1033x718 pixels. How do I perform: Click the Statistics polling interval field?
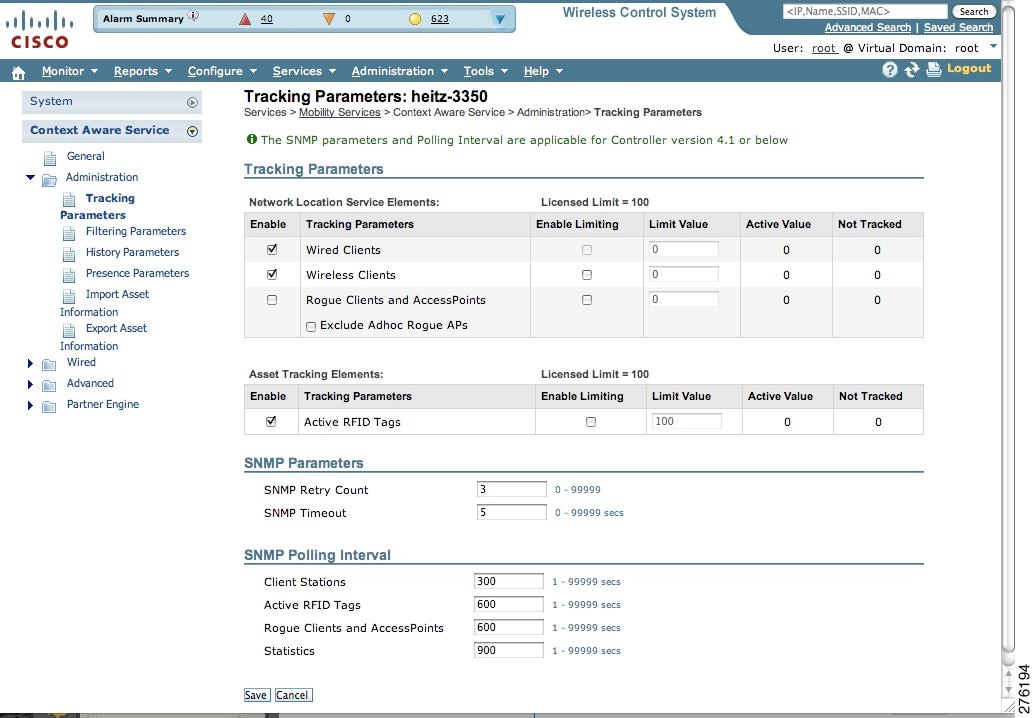(x=509, y=650)
